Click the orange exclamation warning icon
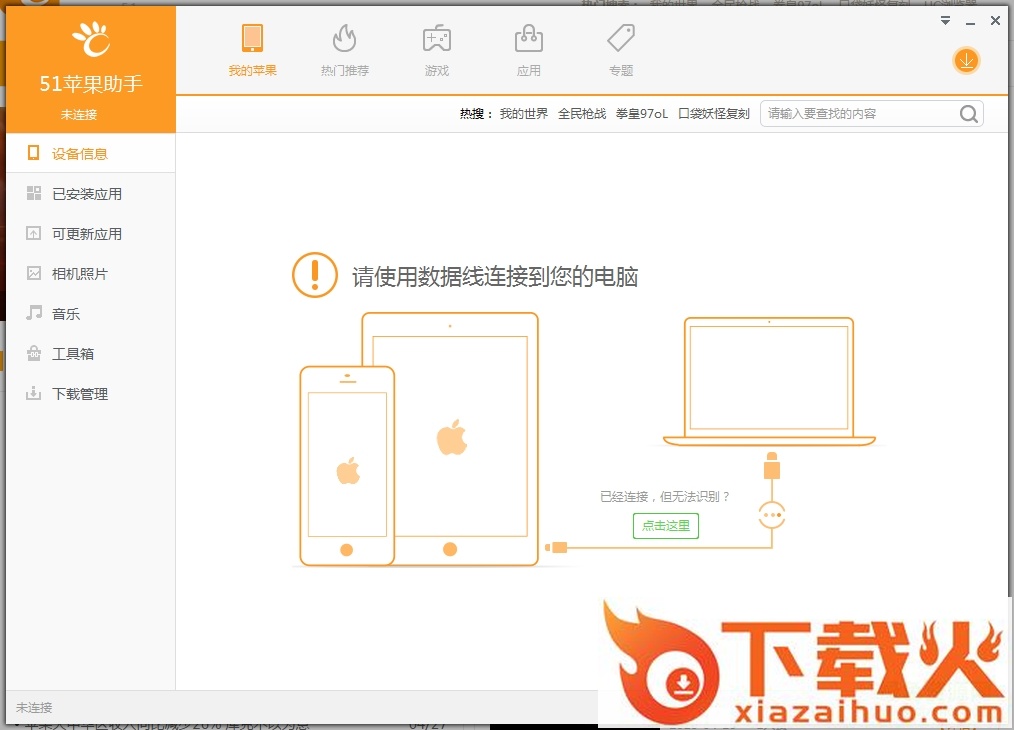 point(315,275)
